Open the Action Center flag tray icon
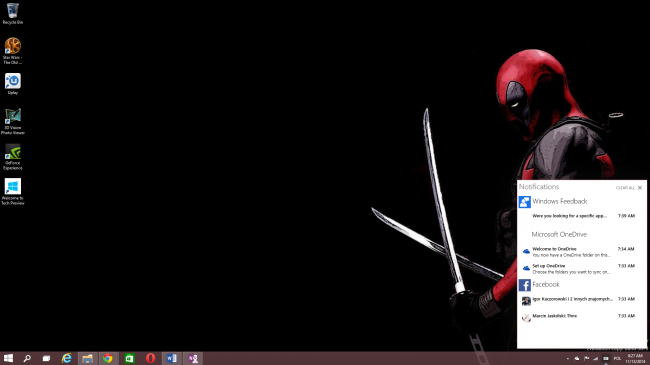The image size is (650, 365). point(586,358)
